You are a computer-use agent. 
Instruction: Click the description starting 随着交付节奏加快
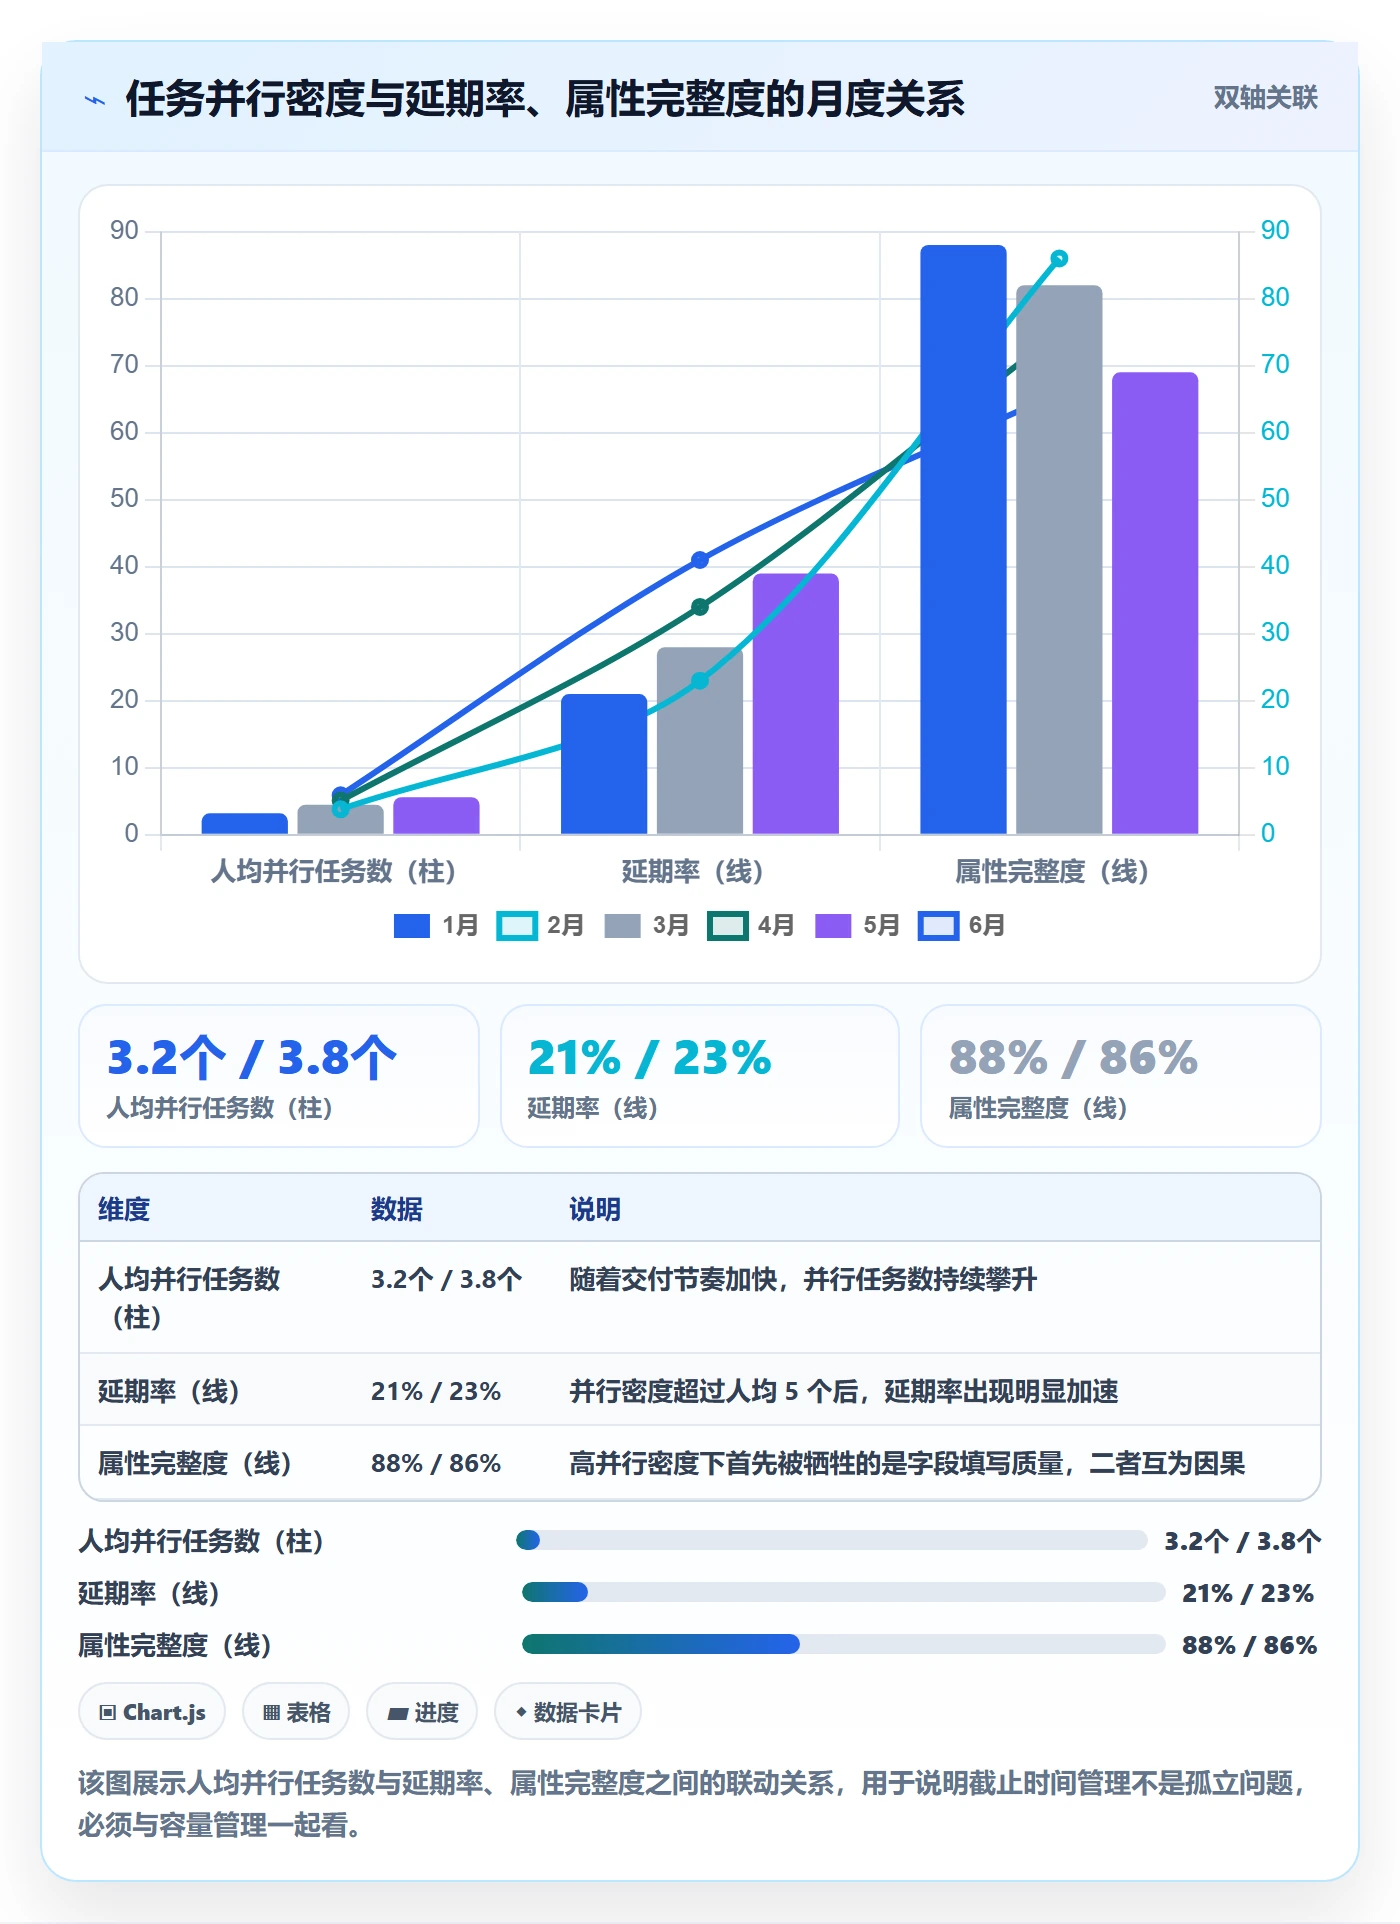coord(803,1279)
